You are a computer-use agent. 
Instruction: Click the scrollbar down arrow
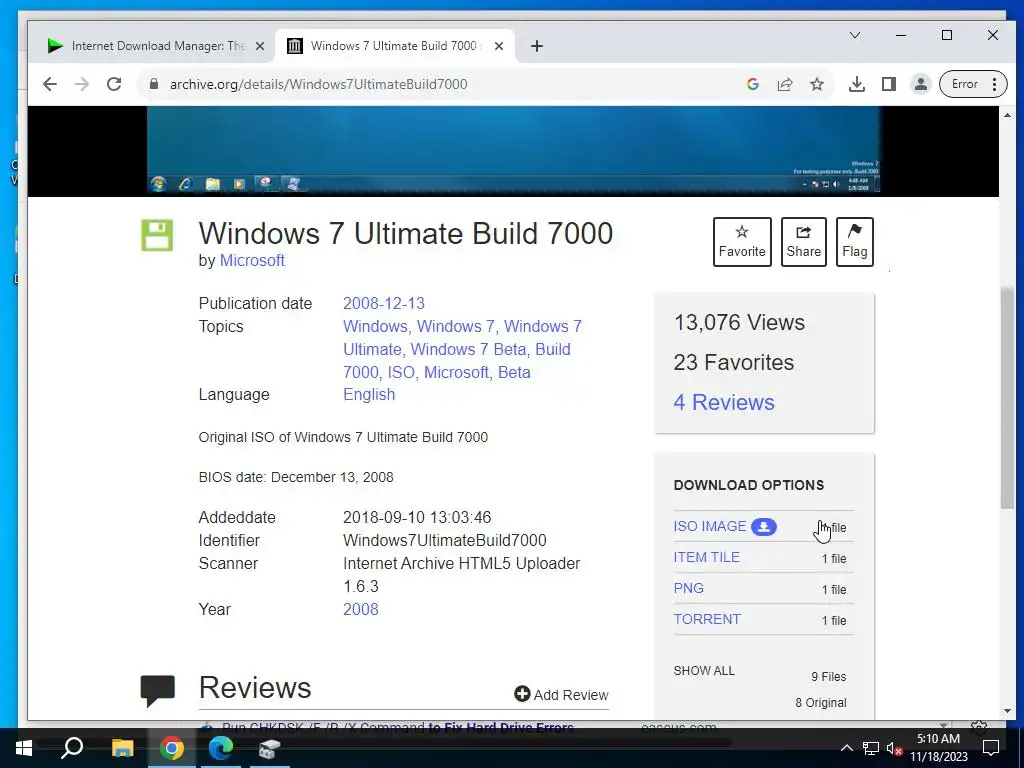pos(1007,711)
